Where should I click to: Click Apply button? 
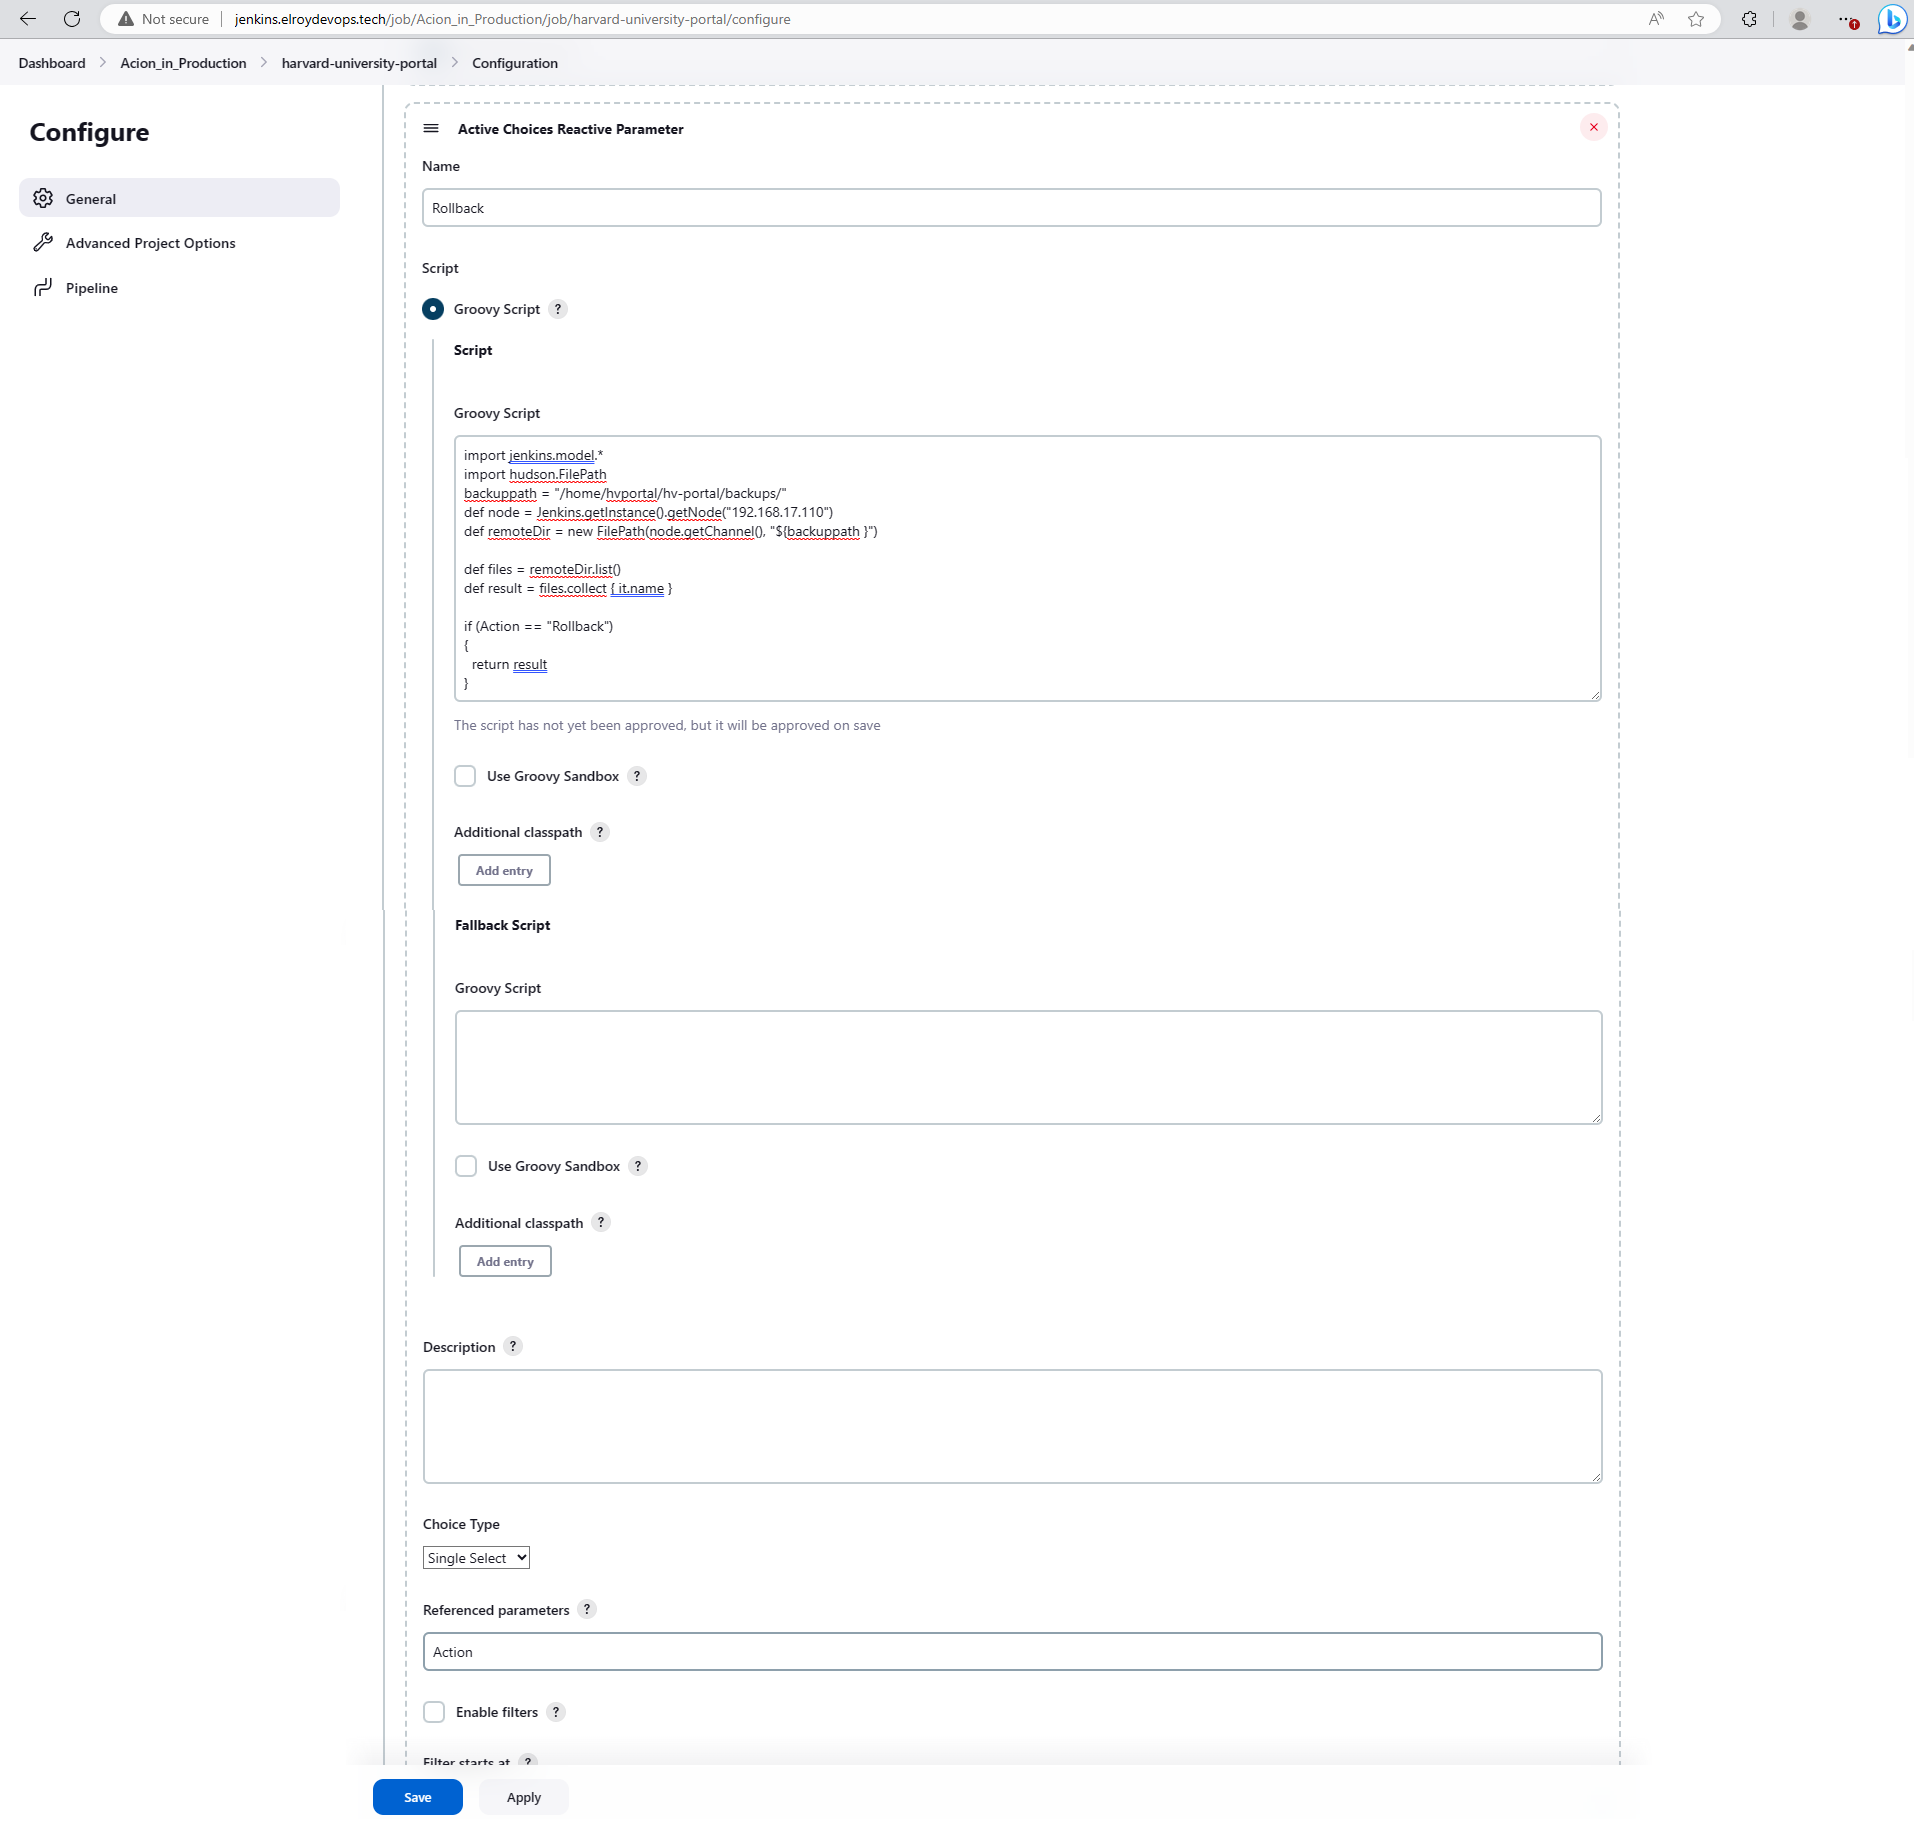[x=524, y=1797]
